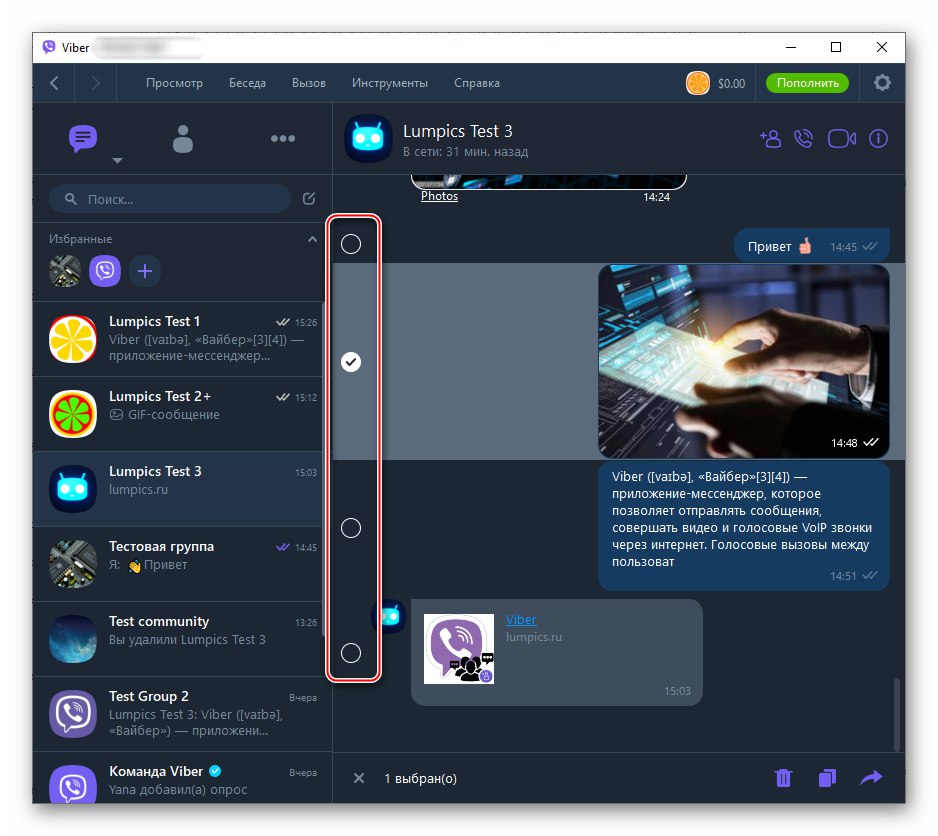Open the Справка menu
This screenshot has width=938, height=836.
tap(477, 83)
